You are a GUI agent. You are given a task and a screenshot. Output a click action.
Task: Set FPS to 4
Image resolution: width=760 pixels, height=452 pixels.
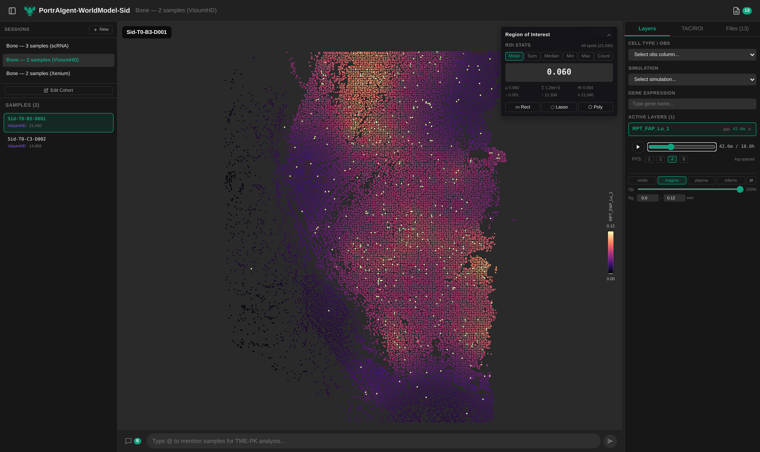672,159
